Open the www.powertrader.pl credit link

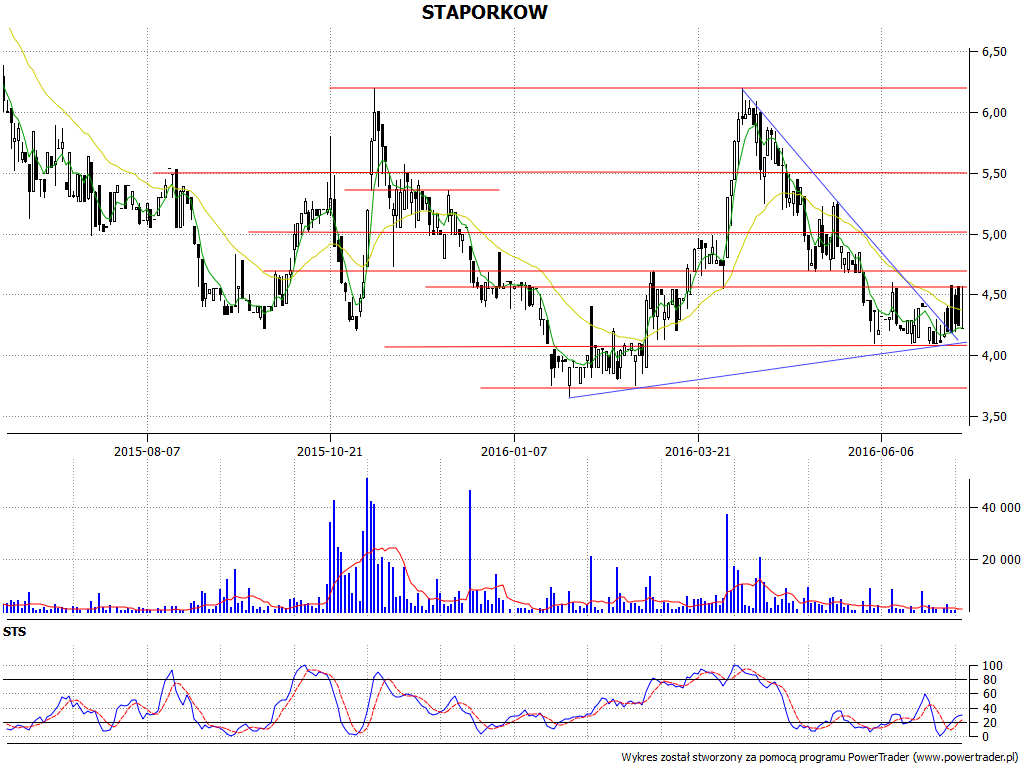(966, 758)
